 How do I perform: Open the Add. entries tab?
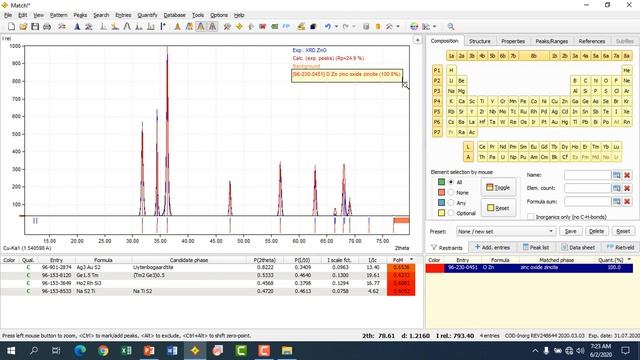point(492,247)
